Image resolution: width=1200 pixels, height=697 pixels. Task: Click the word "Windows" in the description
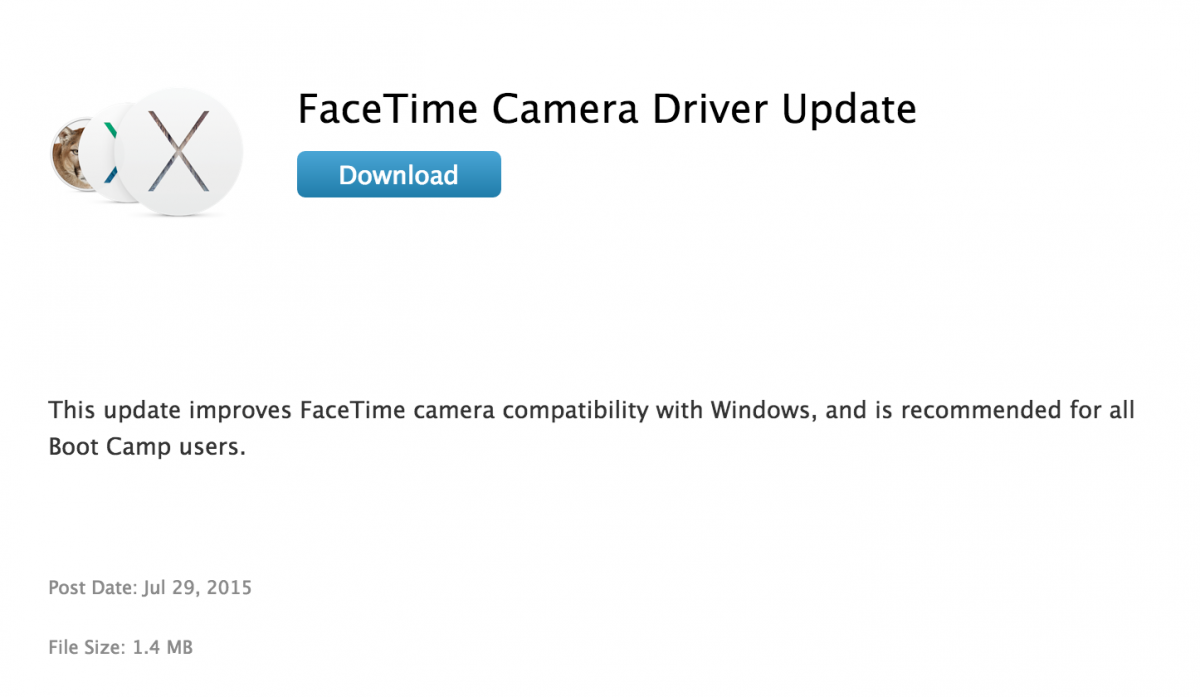click(763, 411)
